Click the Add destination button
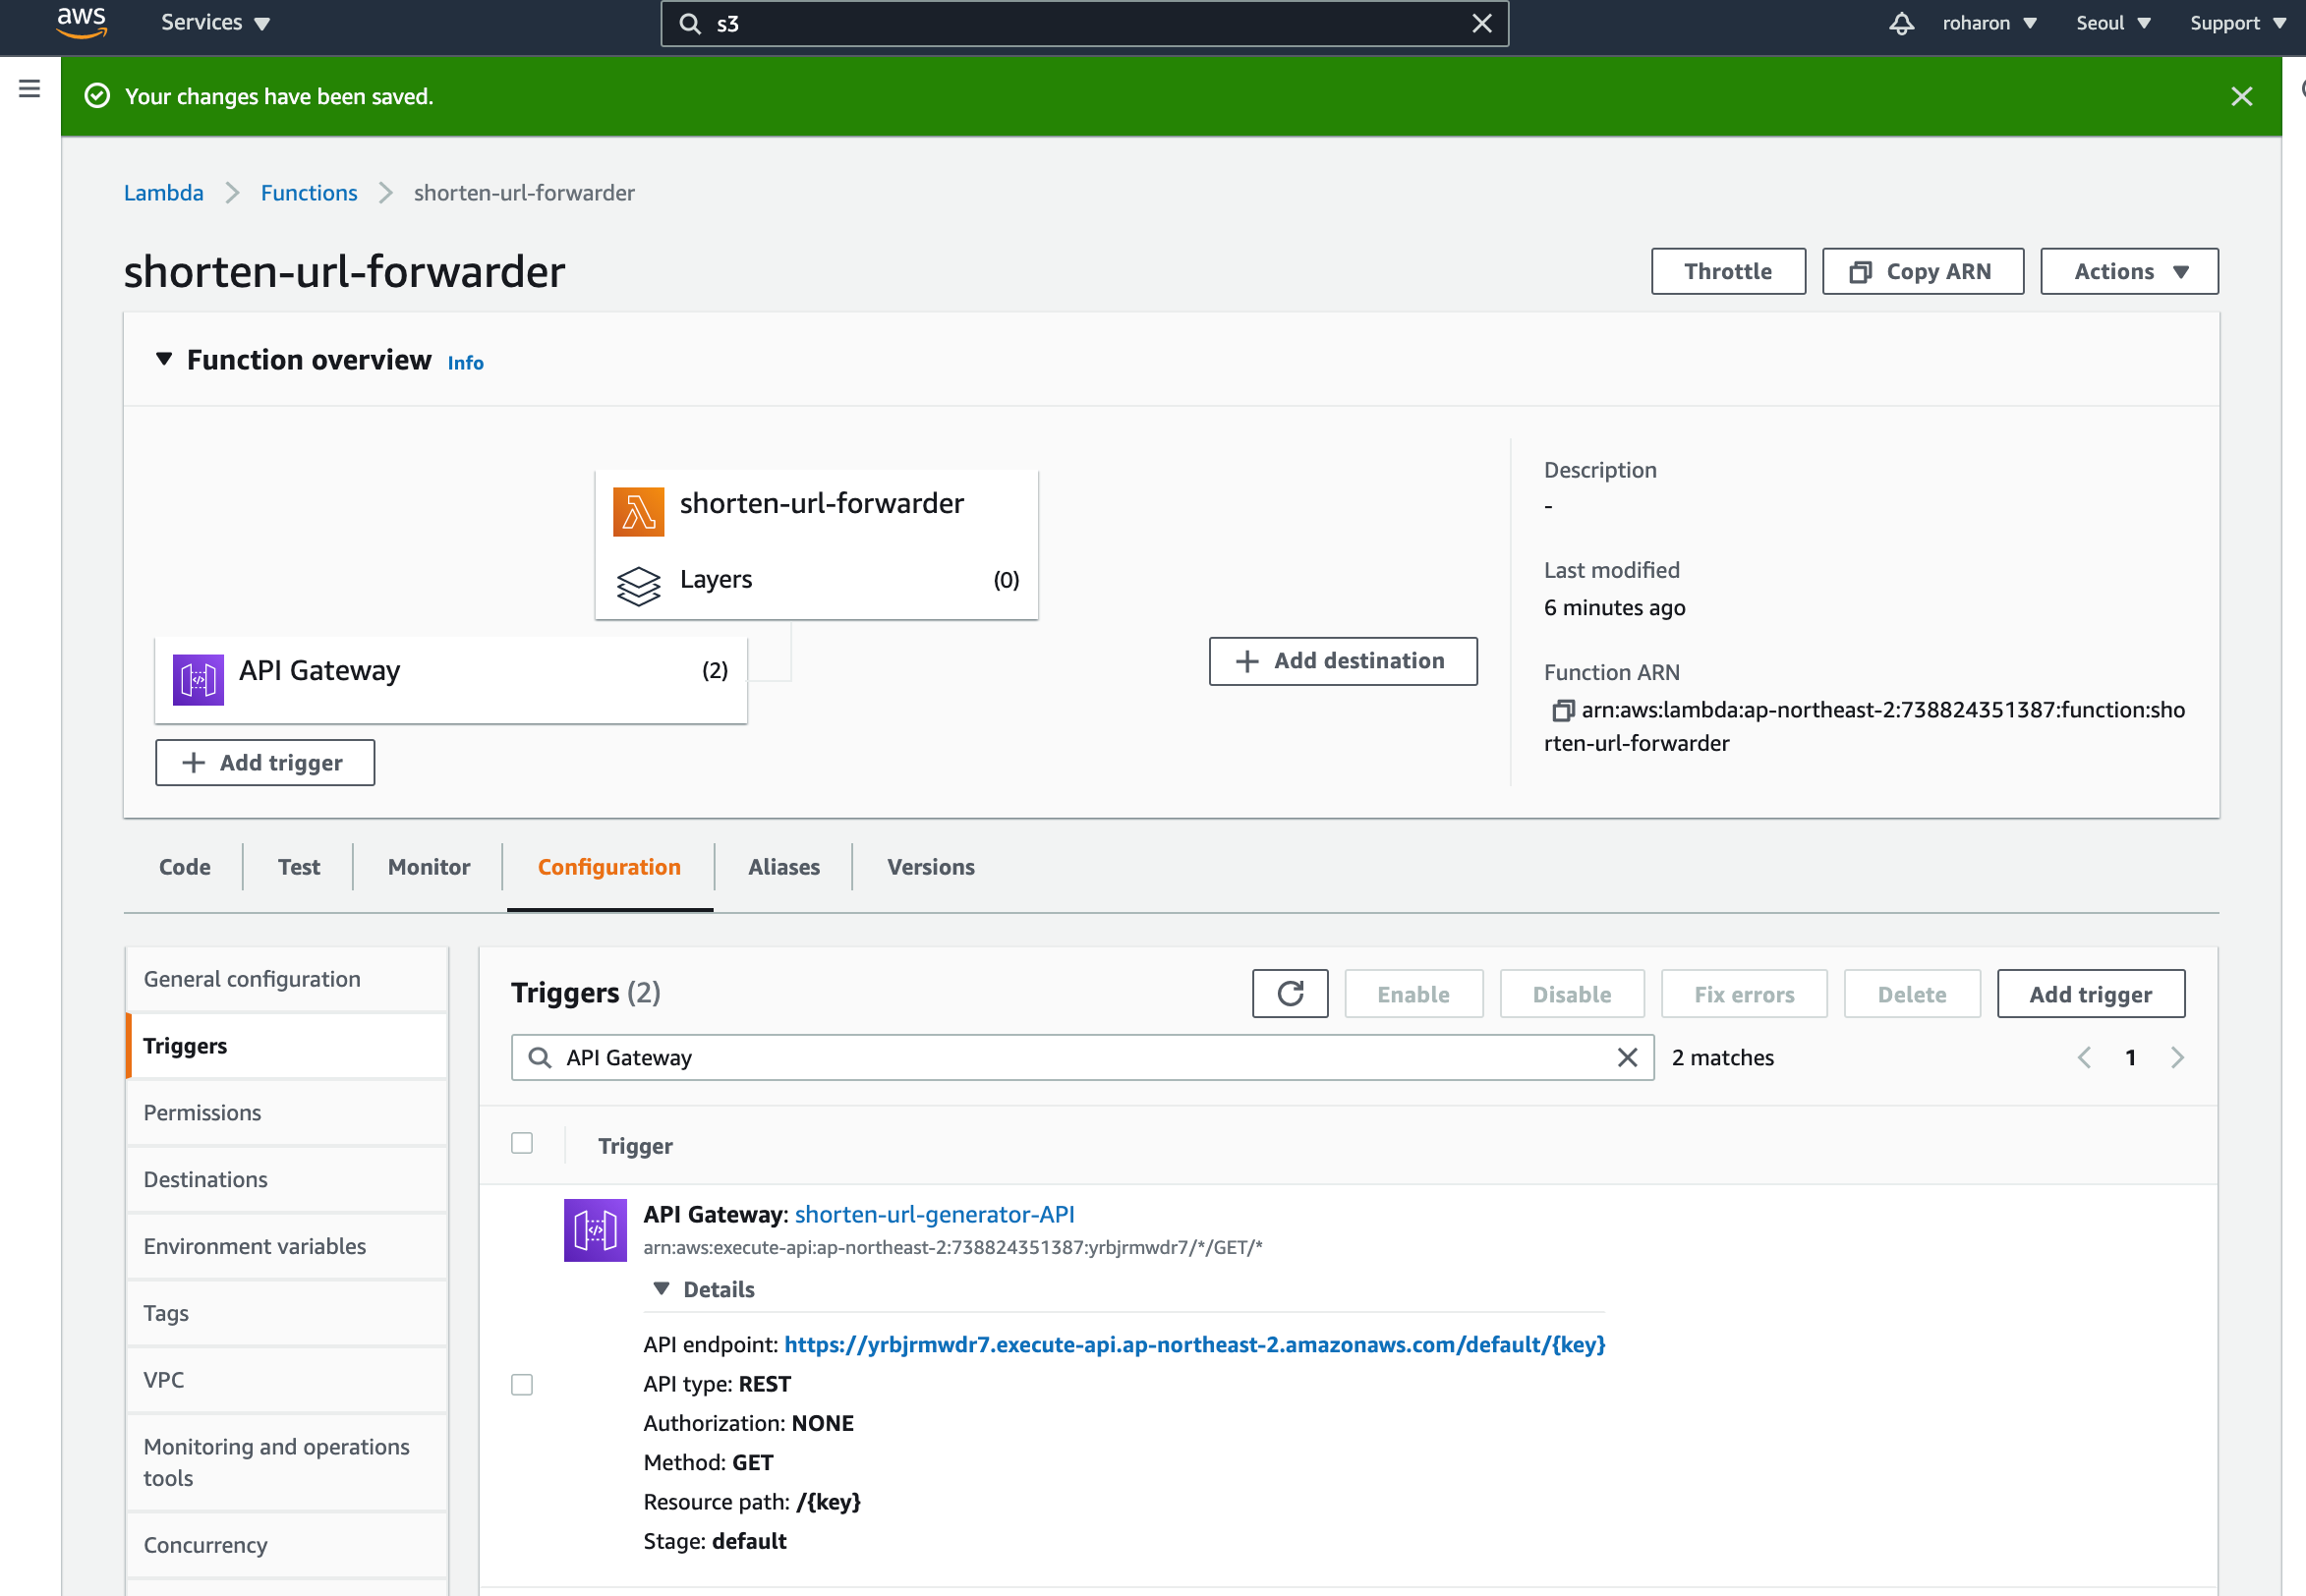 click(x=1342, y=660)
